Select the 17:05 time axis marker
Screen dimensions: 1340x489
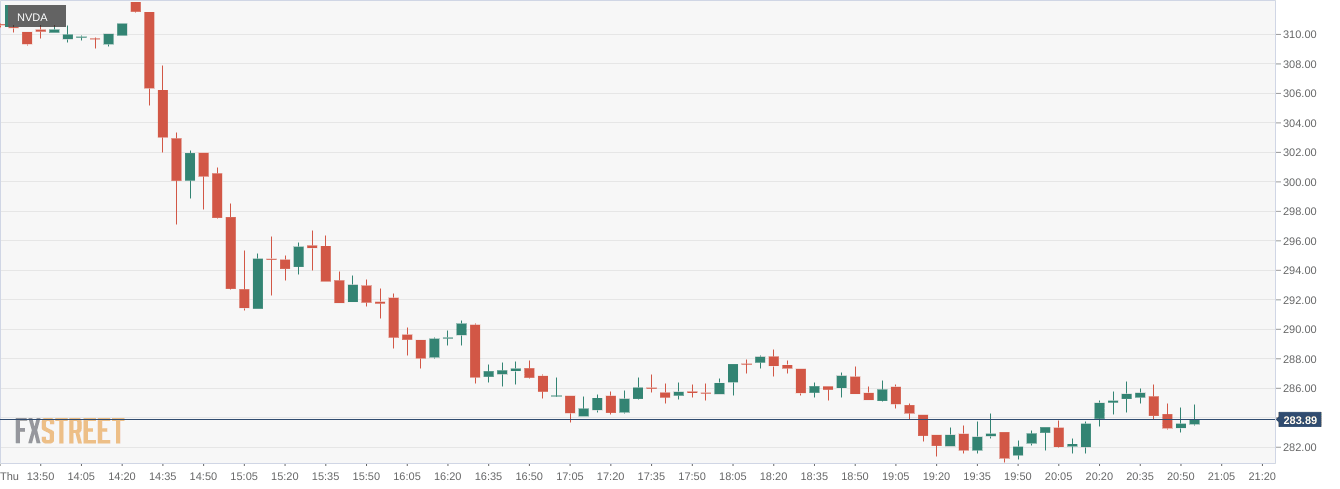tap(570, 476)
